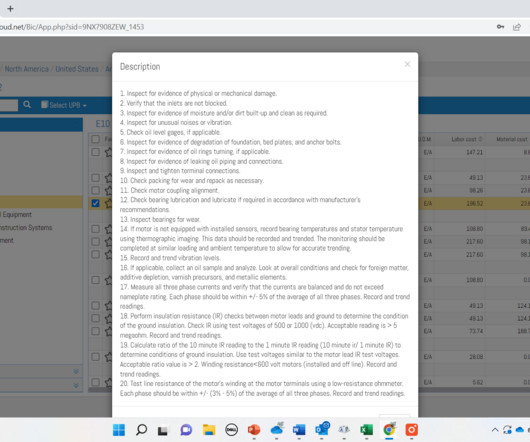Uncheck the checked highlighted row checkbox
This screenshot has width=530, height=442.
pyautogui.click(x=95, y=203)
